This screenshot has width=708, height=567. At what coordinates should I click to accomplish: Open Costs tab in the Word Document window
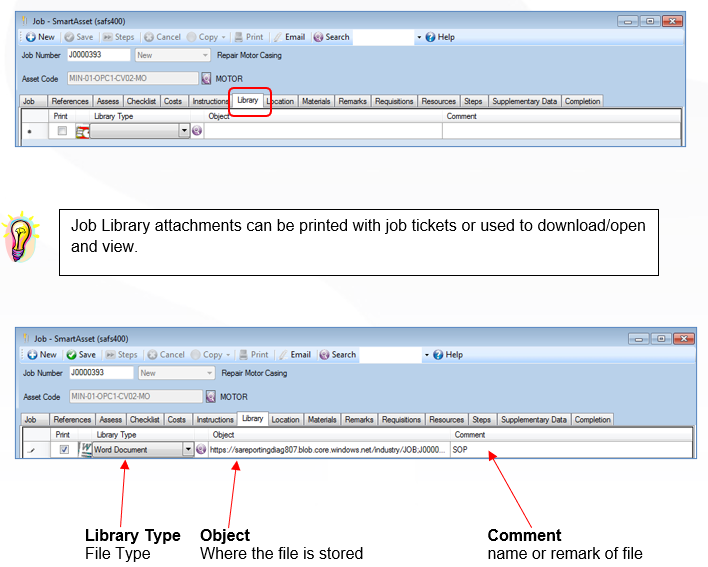(177, 419)
